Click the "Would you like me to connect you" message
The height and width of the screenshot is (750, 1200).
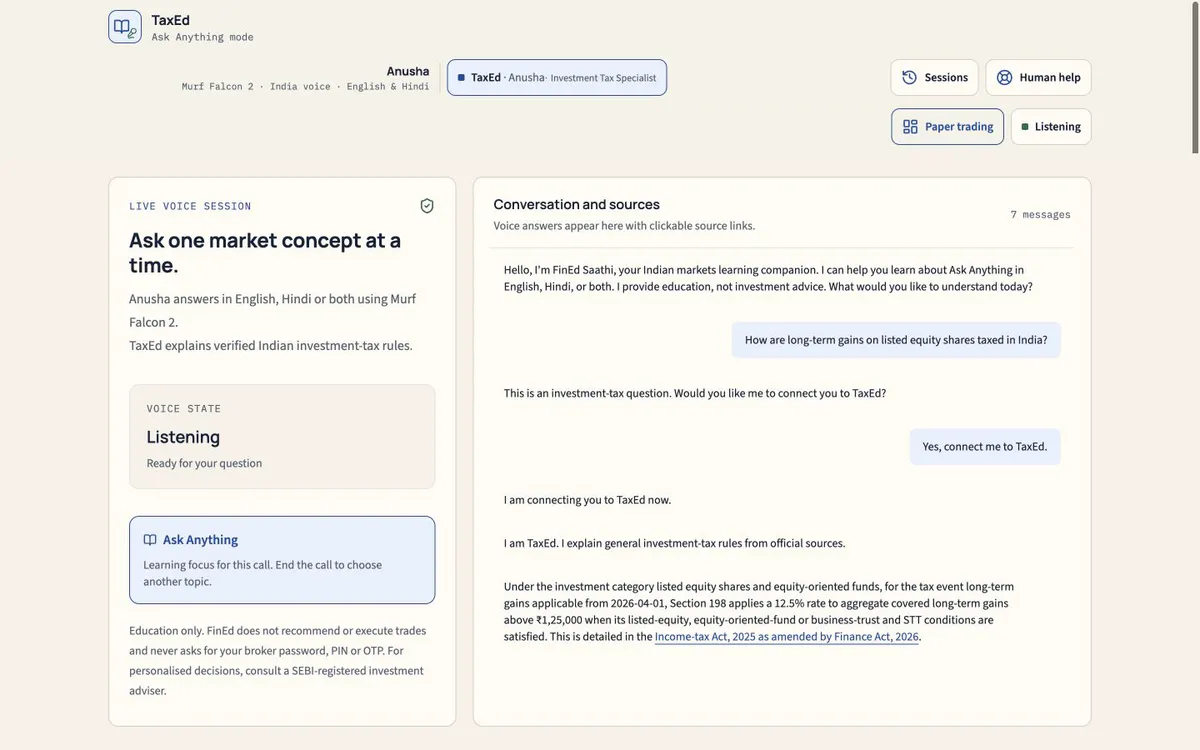pyautogui.click(x=695, y=393)
